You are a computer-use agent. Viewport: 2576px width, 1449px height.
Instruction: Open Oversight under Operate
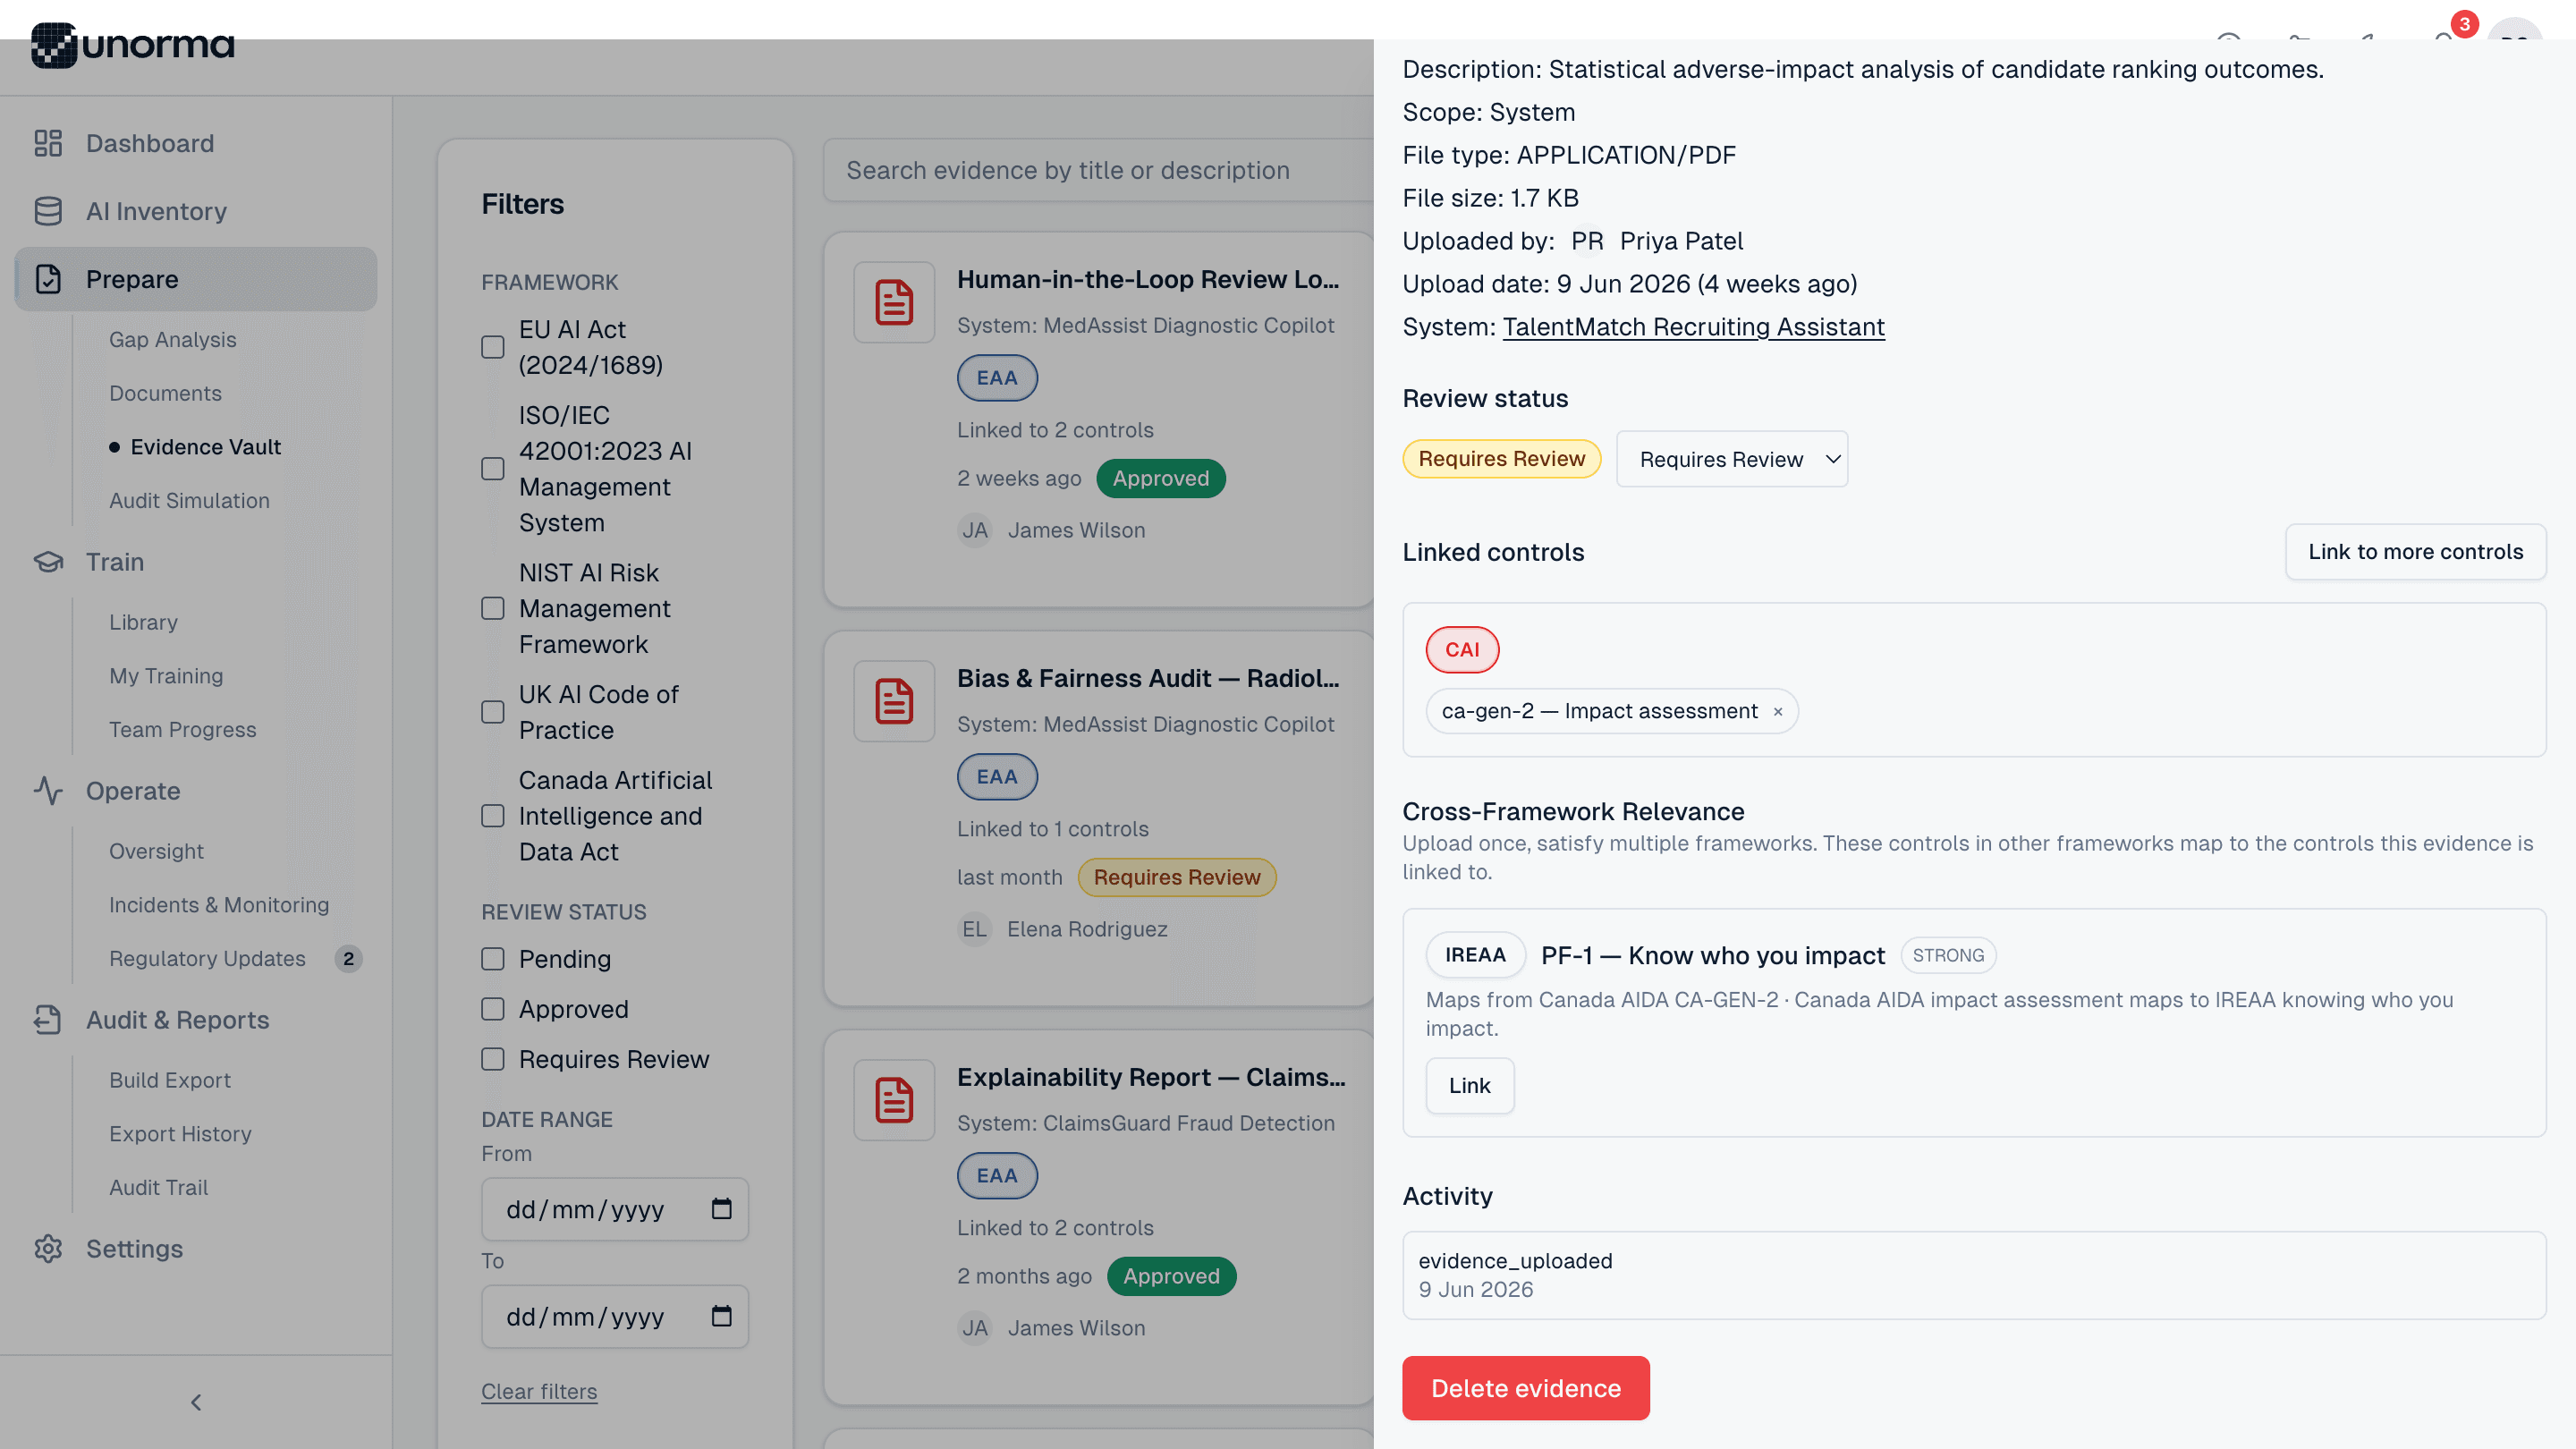156,851
